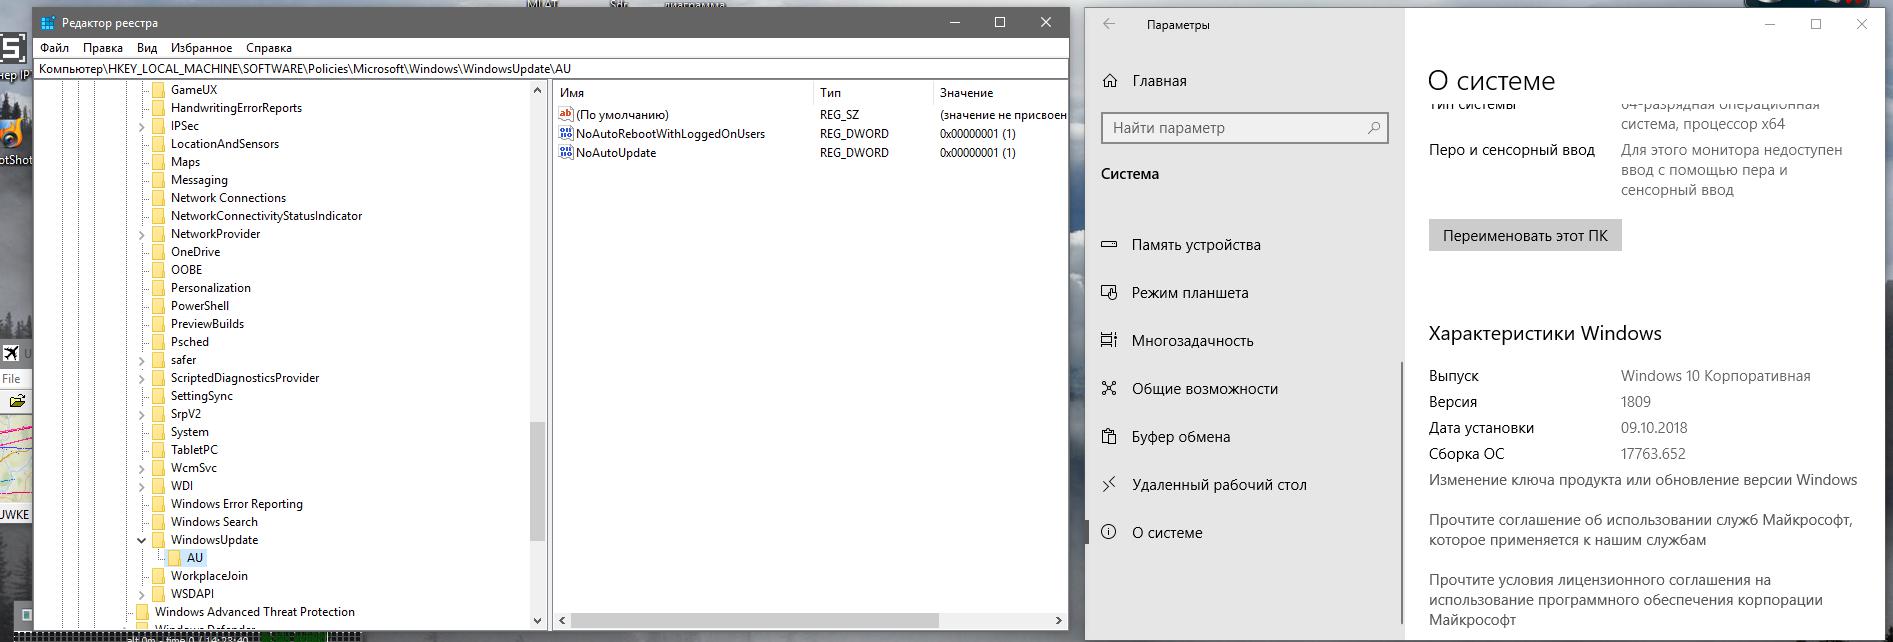
Task: Select the GameUX folder icon
Action: click(158, 90)
